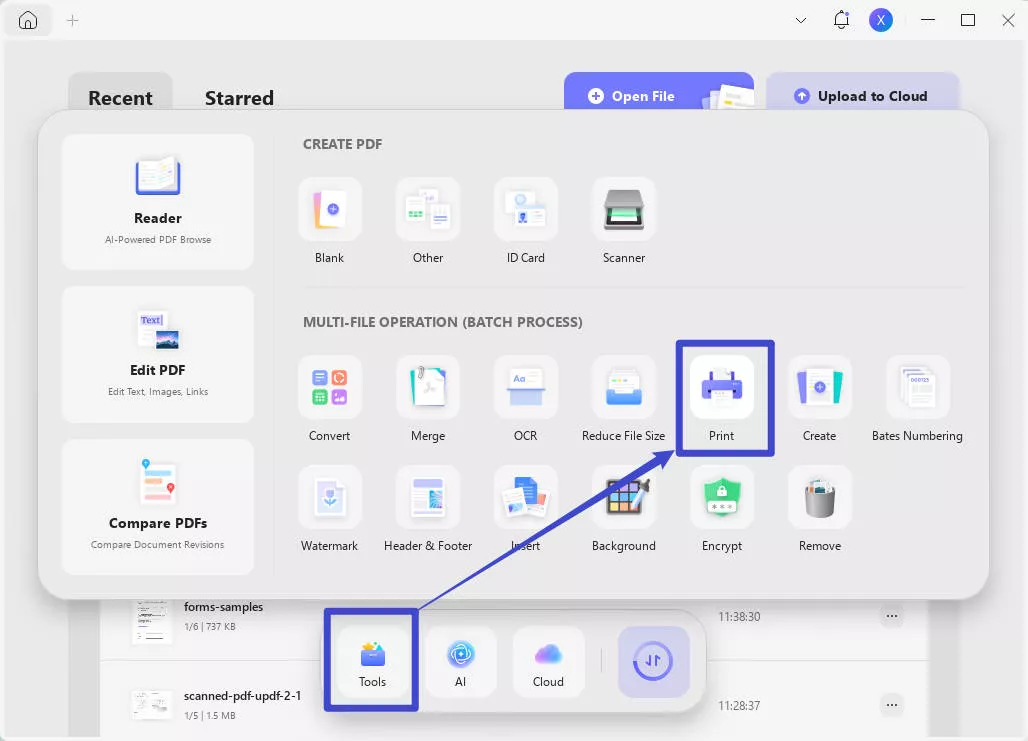1028x741 pixels.
Task: Click Tools in the bottom toolbar
Action: 372,661
